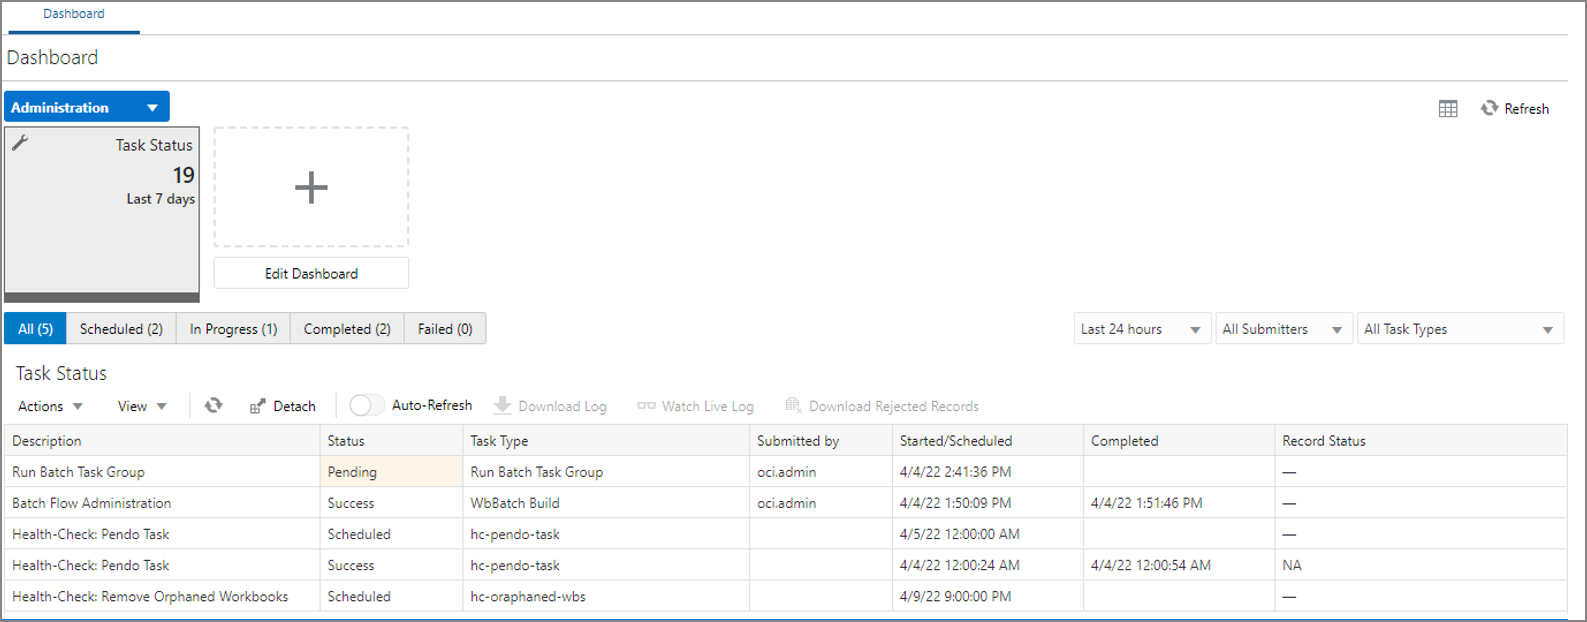
Task: Open the View menu
Action: pos(142,406)
